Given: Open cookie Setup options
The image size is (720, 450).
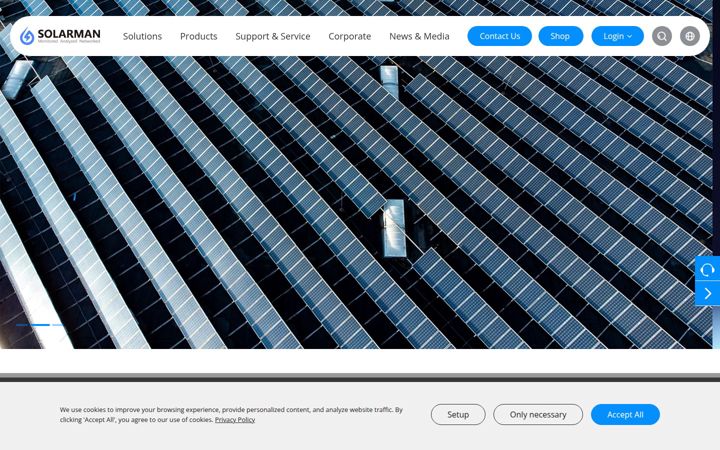Looking at the screenshot, I should coord(458,414).
